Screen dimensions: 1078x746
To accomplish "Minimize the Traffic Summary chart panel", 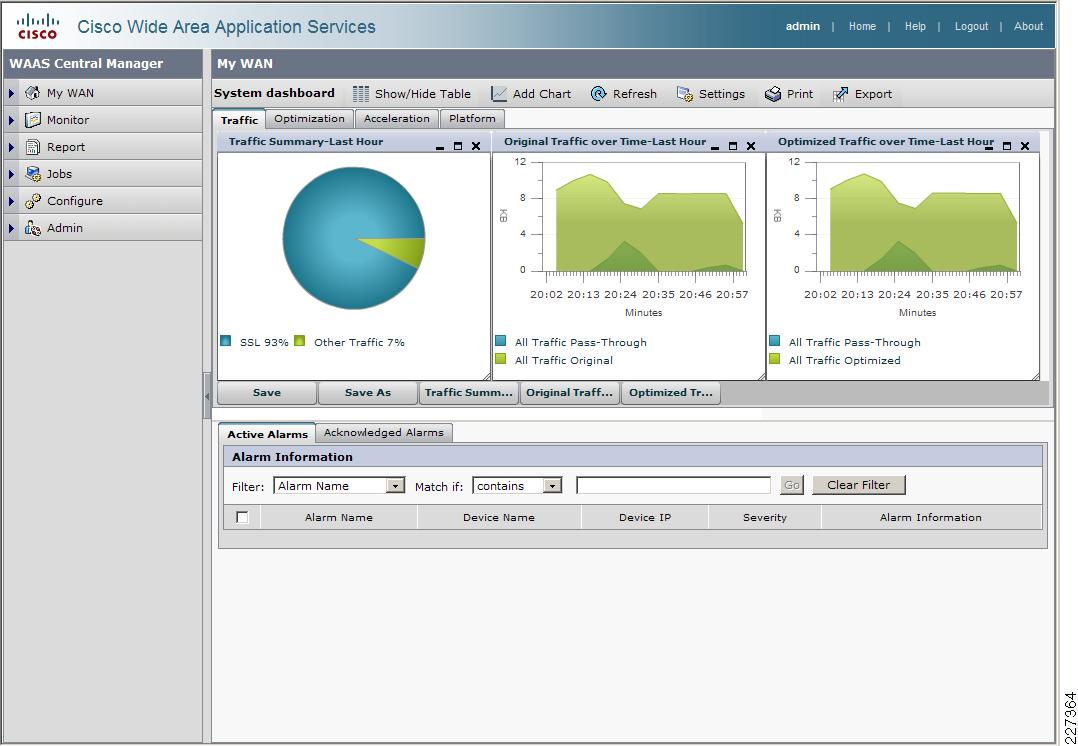I will point(440,146).
